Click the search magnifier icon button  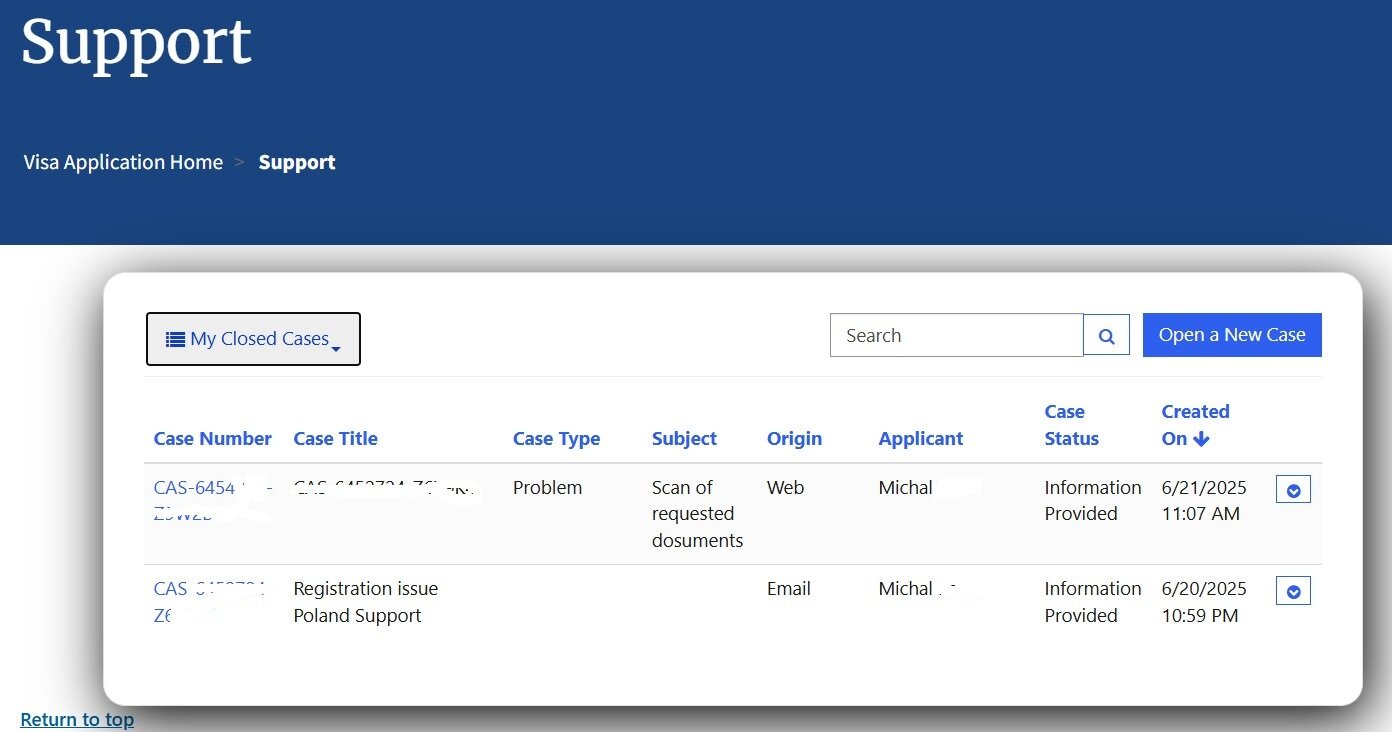click(x=1106, y=336)
